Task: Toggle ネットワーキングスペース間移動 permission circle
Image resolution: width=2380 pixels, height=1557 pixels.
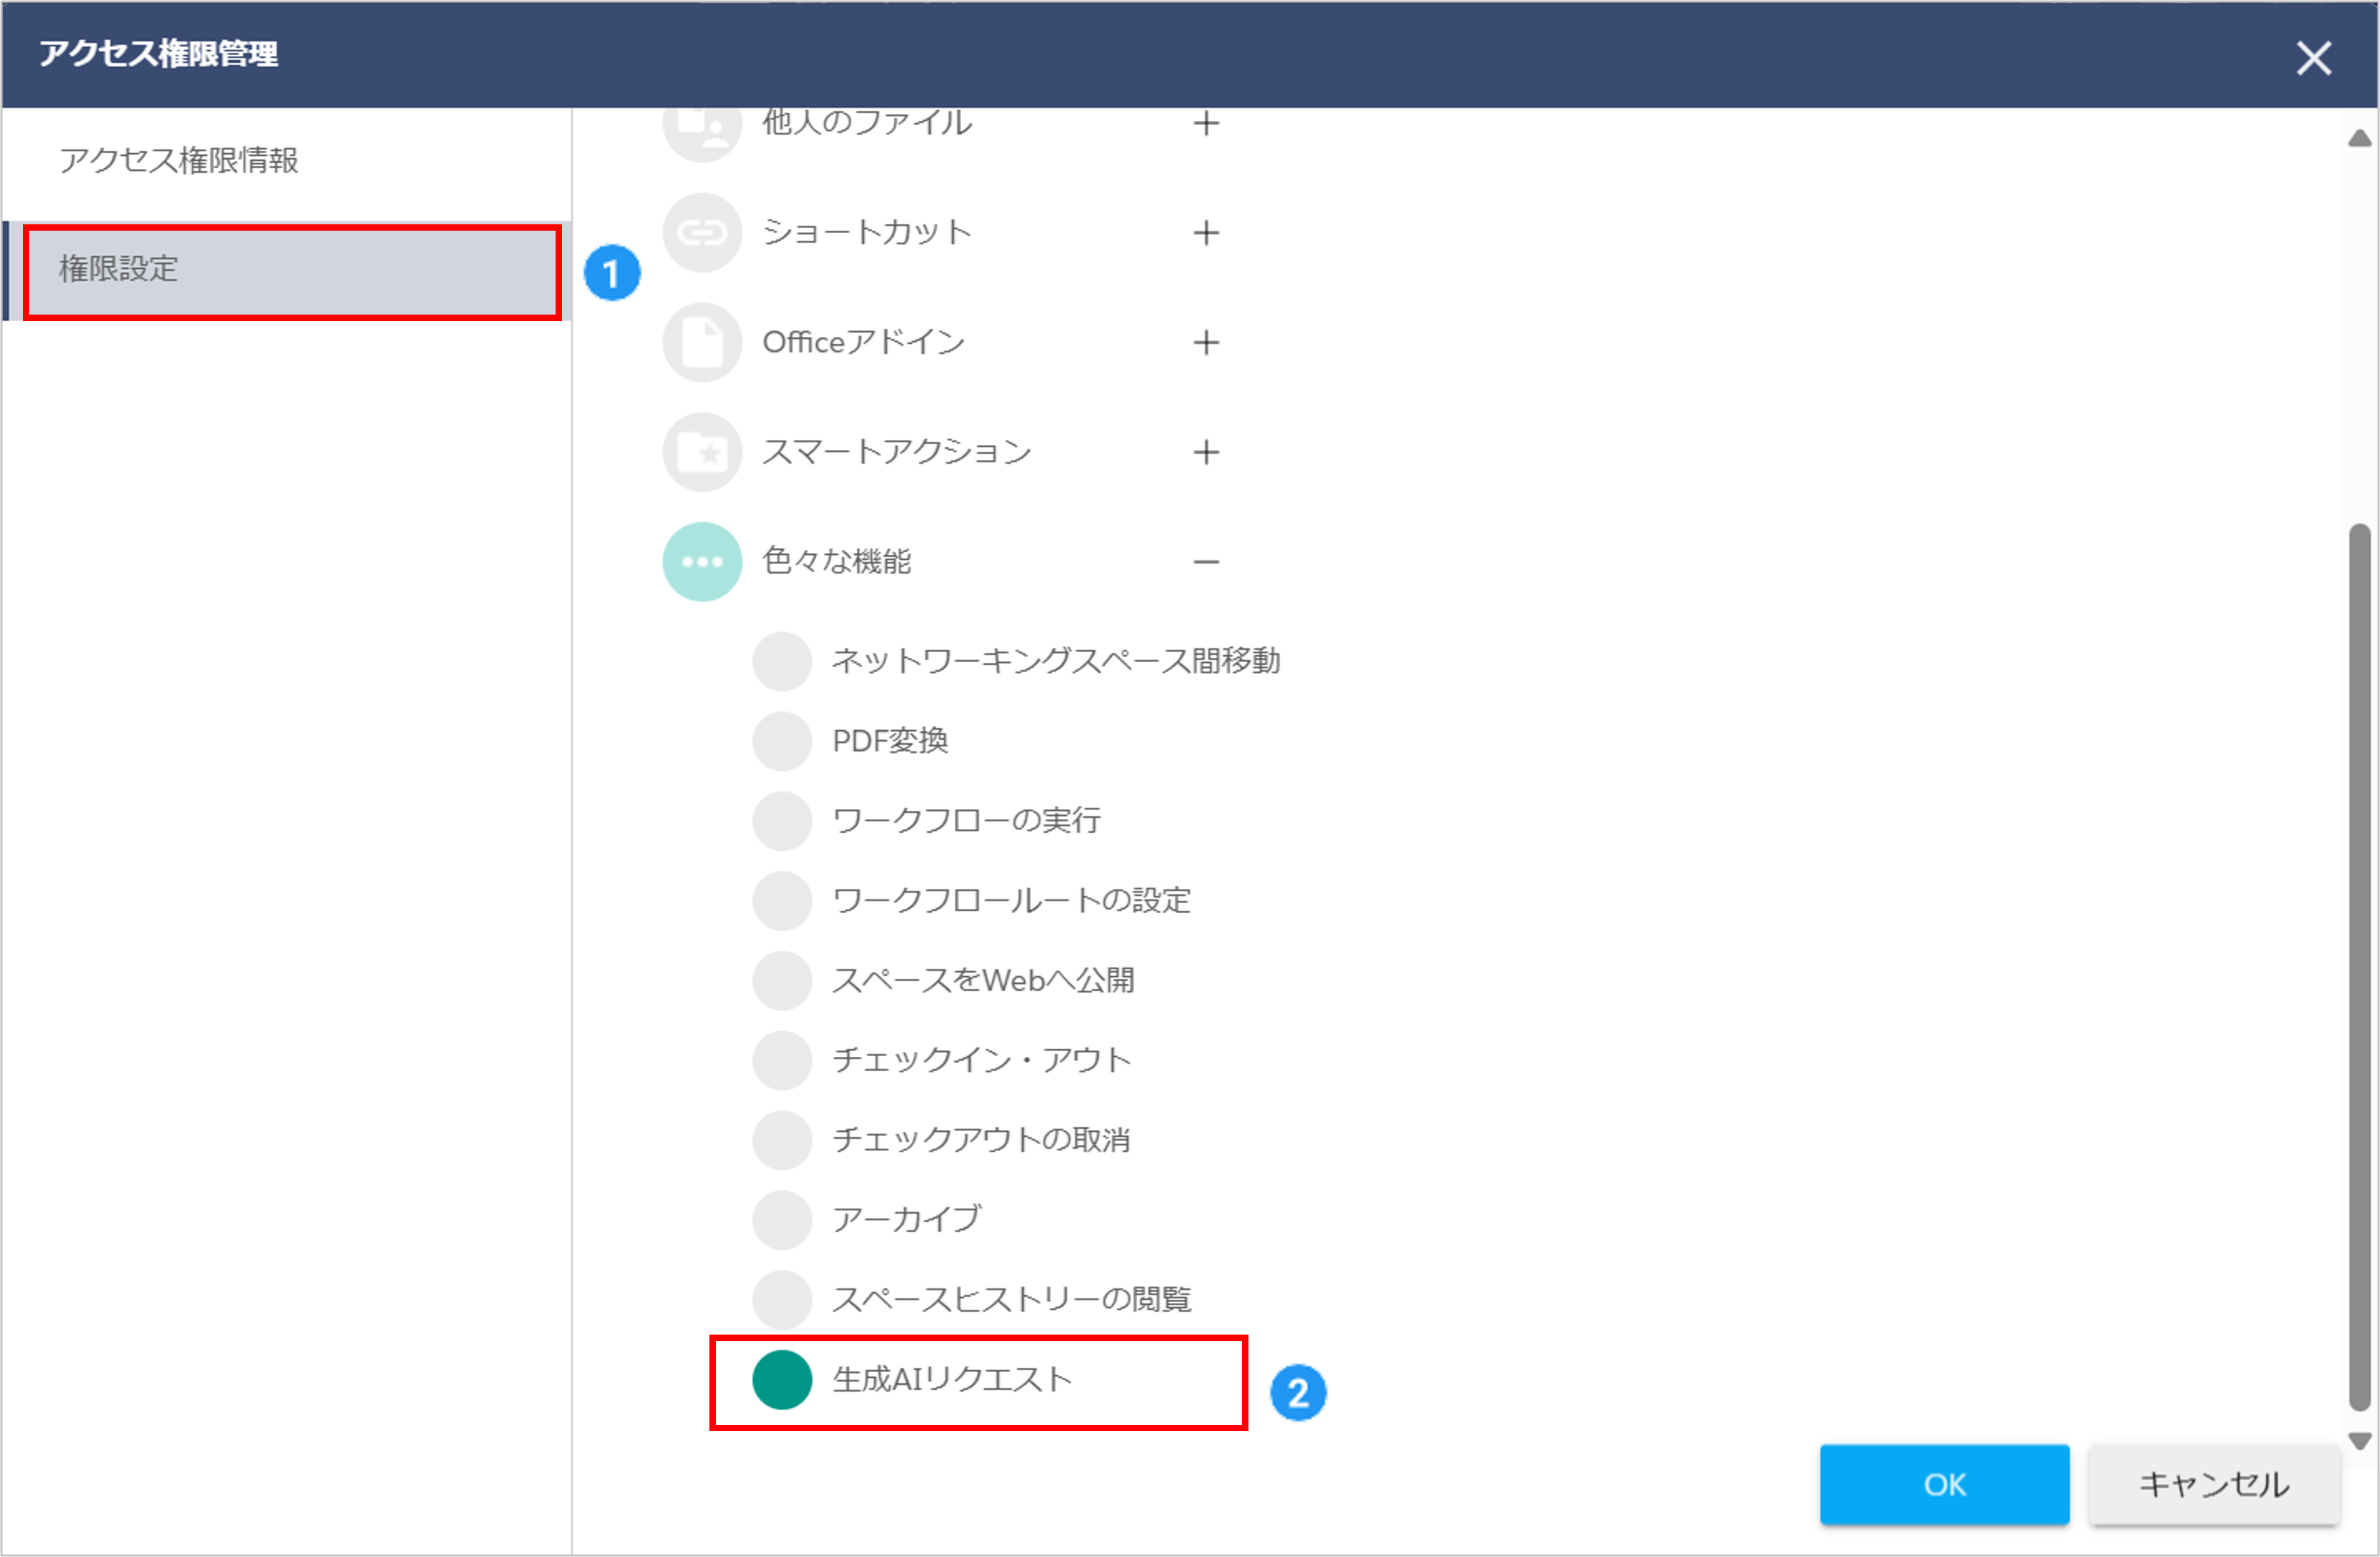Action: (x=782, y=661)
